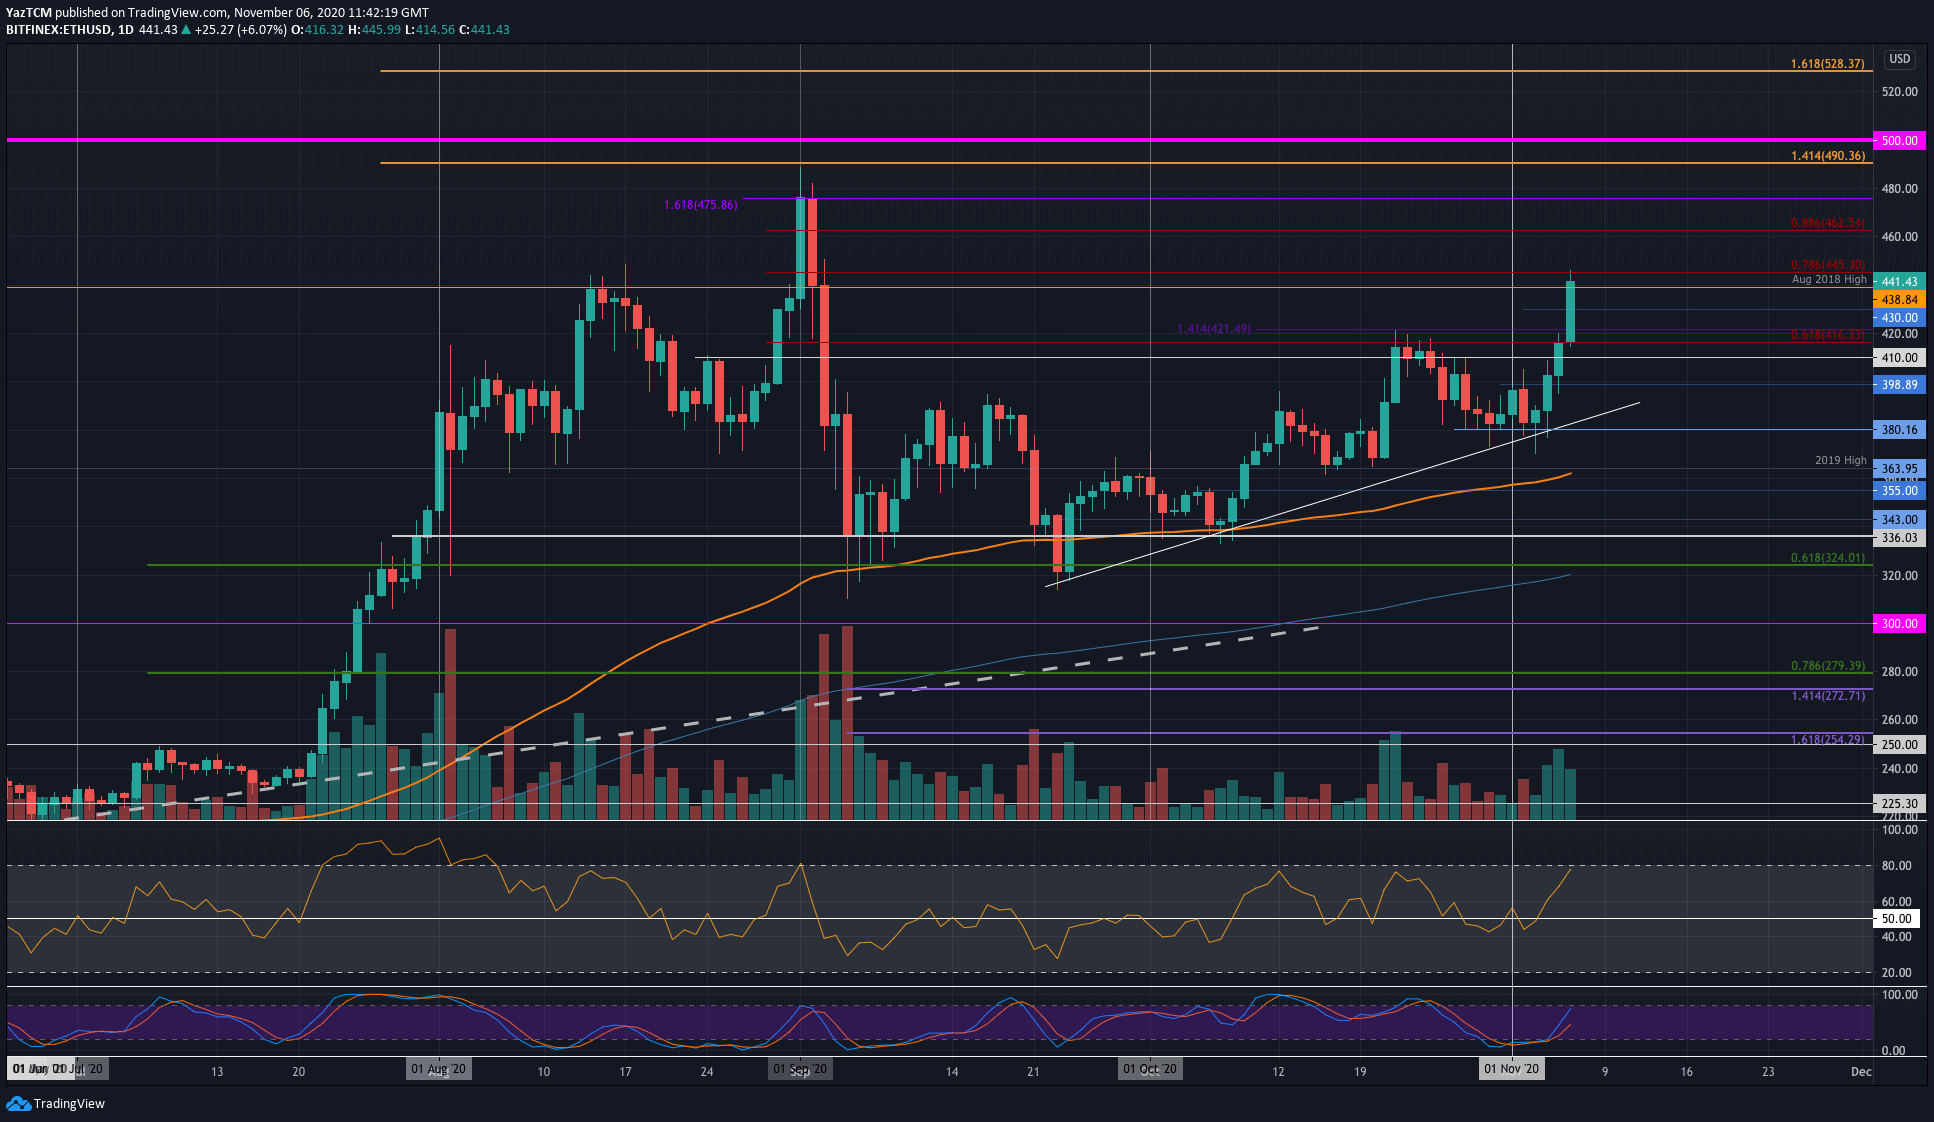The height and width of the screenshot is (1122, 1934).
Task: Select the 410.00 price axis label
Action: click(1898, 358)
